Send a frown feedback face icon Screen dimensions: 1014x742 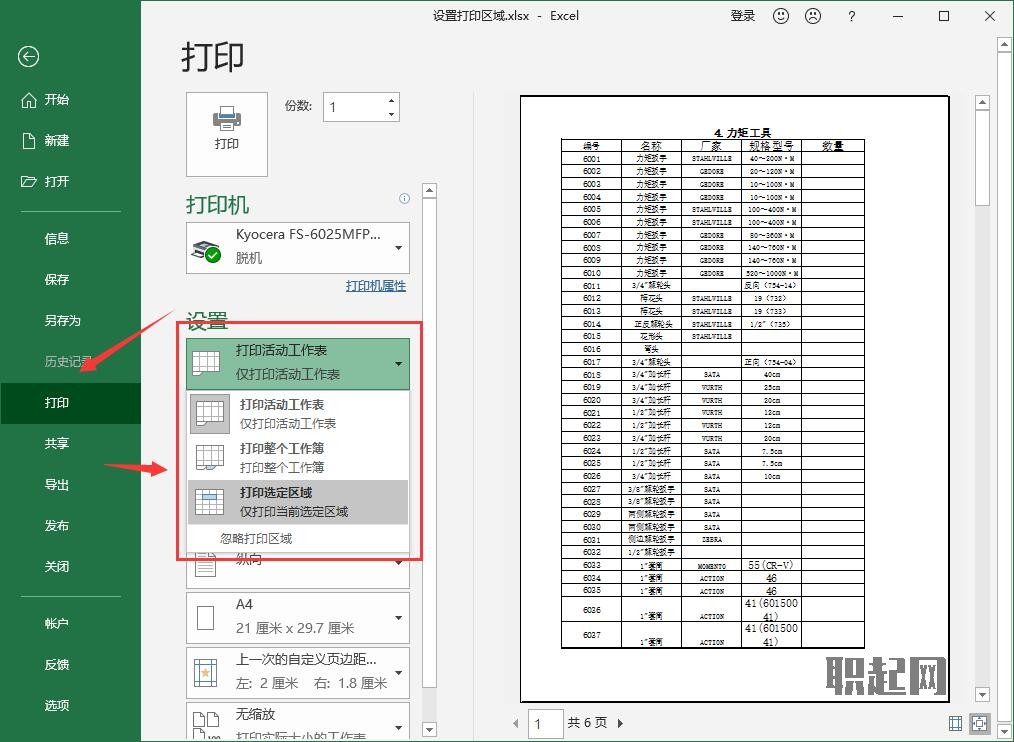click(x=814, y=16)
